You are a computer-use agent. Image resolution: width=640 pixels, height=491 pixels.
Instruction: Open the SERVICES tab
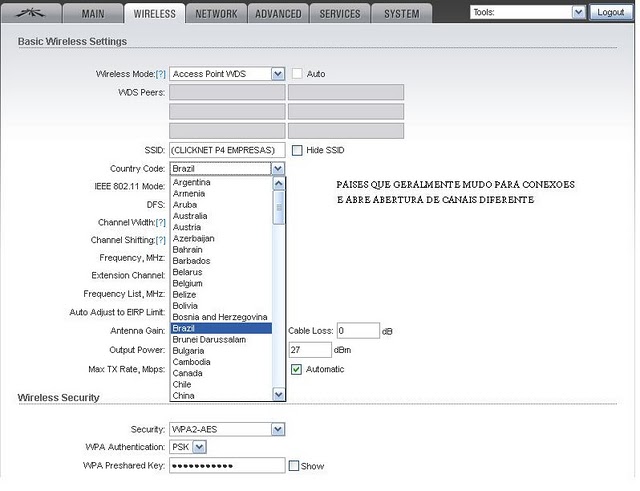pyautogui.click(x=340, y=13)
